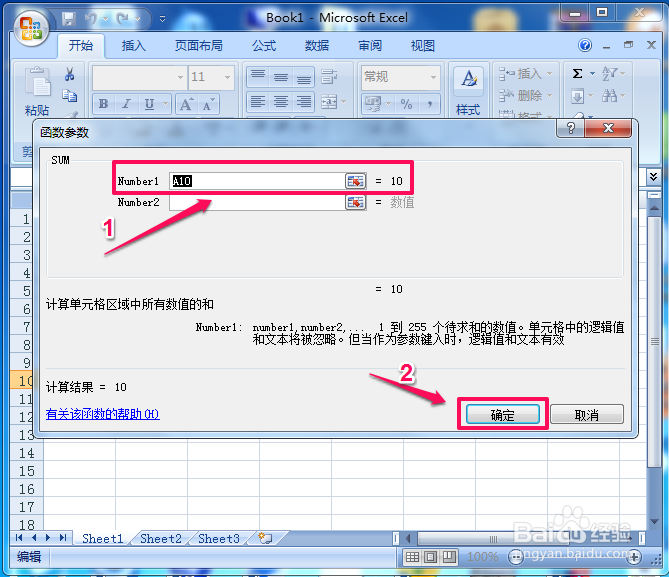Switch to the 插入 ribbon tab
The height and width of the screenshot is (577, 669).
pos(134,45)
